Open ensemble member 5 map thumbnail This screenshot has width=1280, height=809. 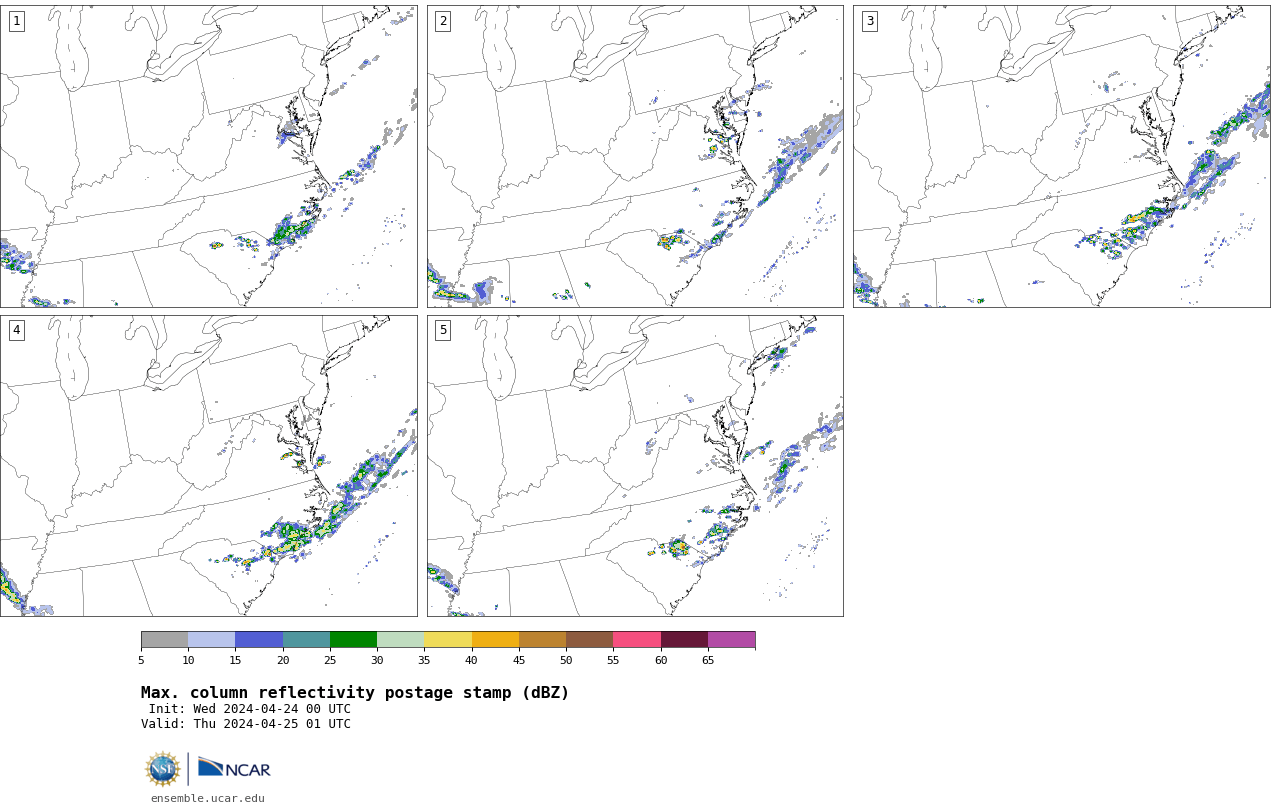(635, 466)
